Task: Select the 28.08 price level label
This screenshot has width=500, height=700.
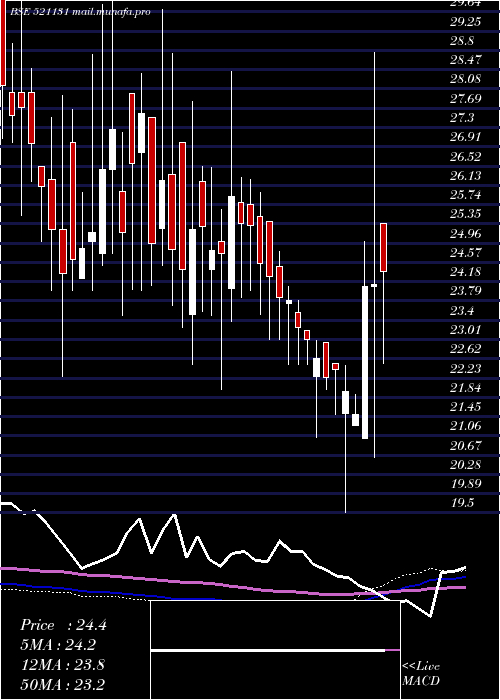Action: coord(465,79)
